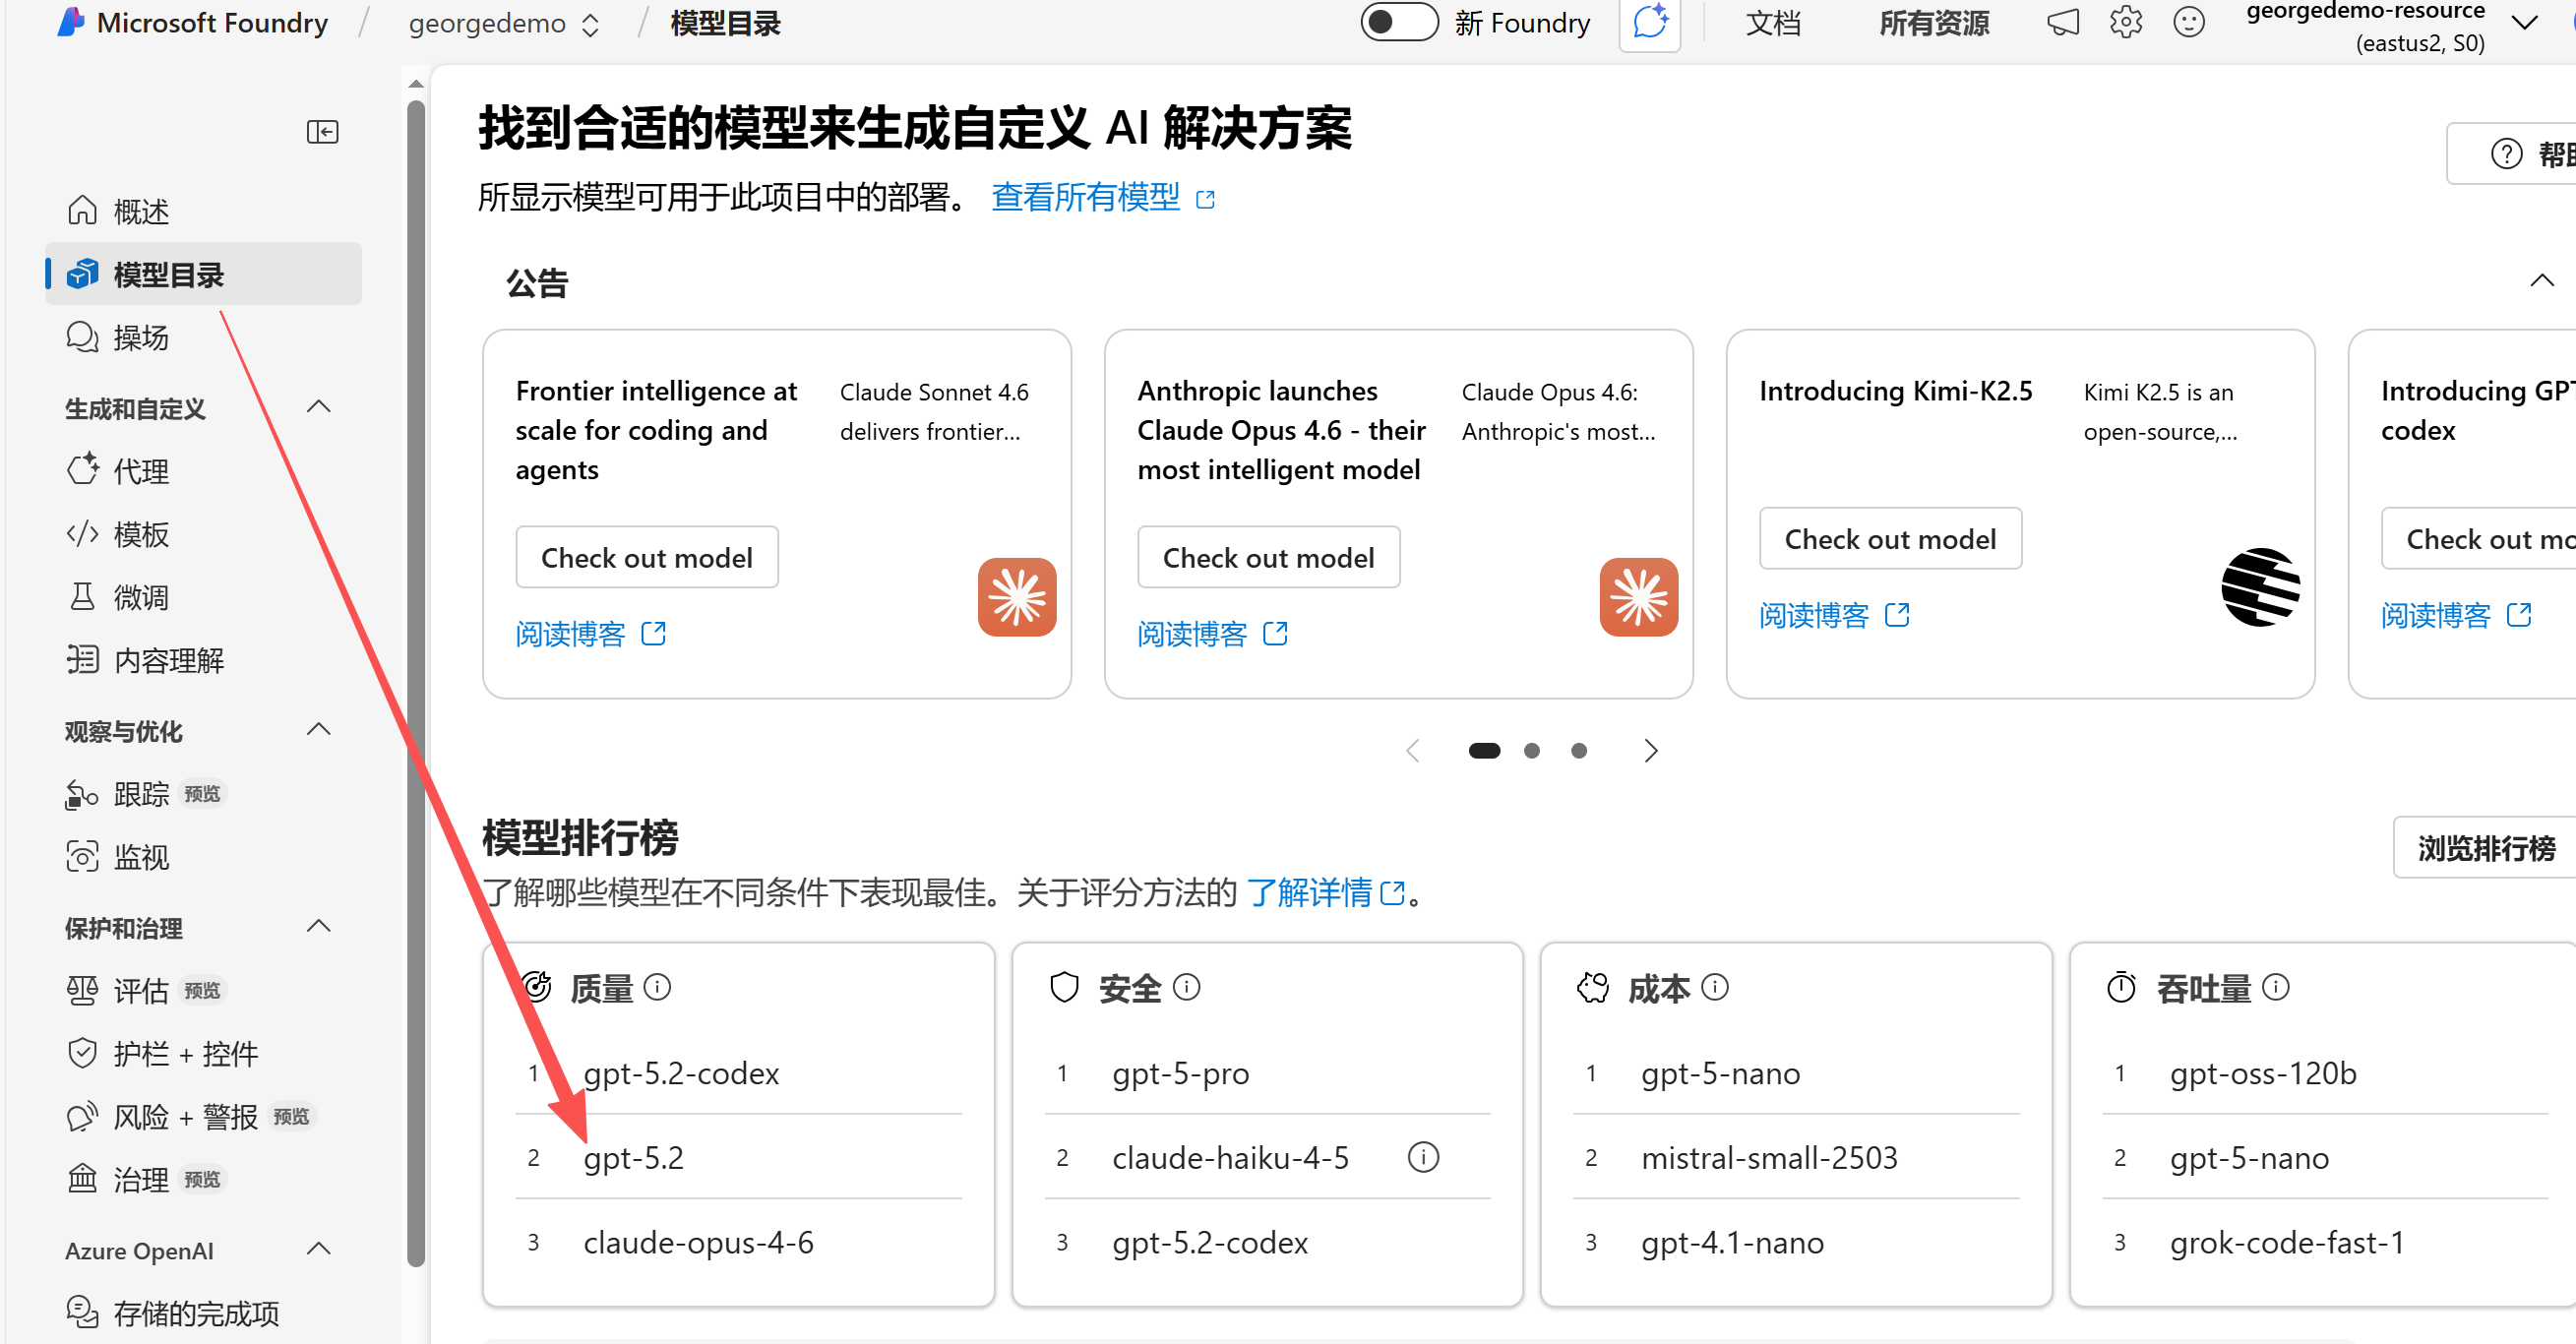Collapse the left sidebar panel icon
2576x1344 pixels.
tap(322, 132)
